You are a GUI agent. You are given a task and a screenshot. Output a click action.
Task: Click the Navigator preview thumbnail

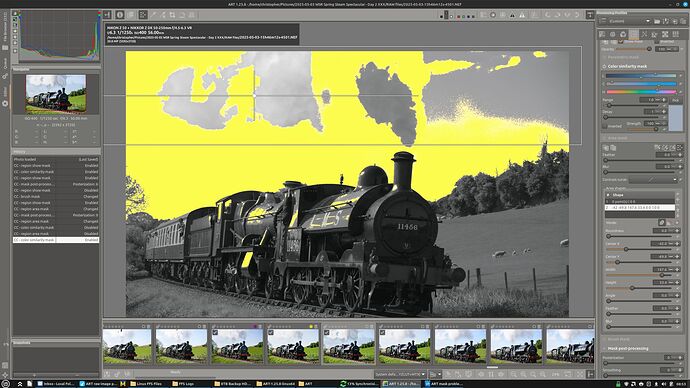click(x=56, y=93)
